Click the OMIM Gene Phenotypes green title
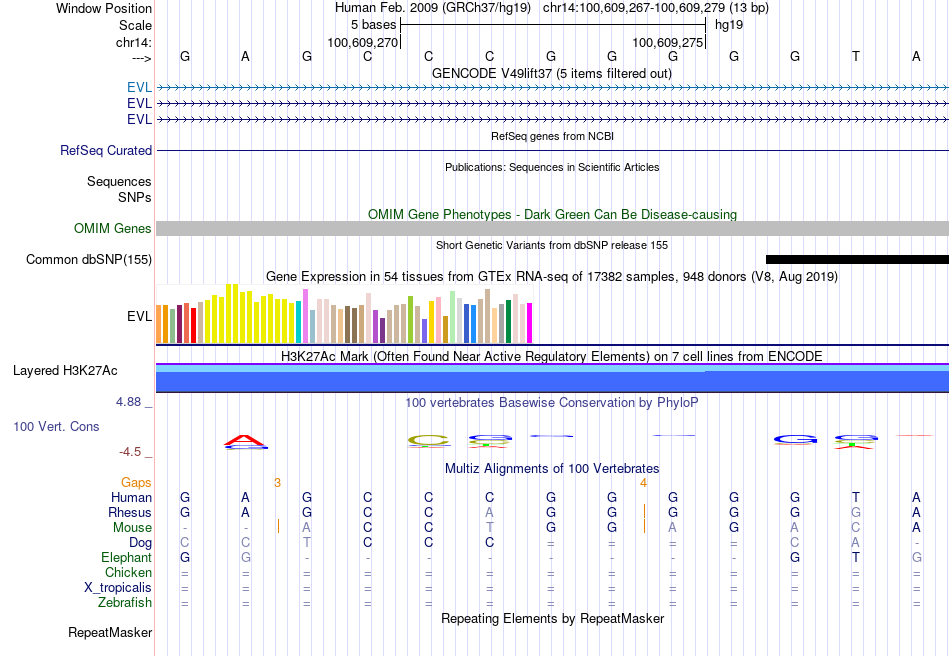The width and height of the screenshot is (950, 656). point(552,214)
